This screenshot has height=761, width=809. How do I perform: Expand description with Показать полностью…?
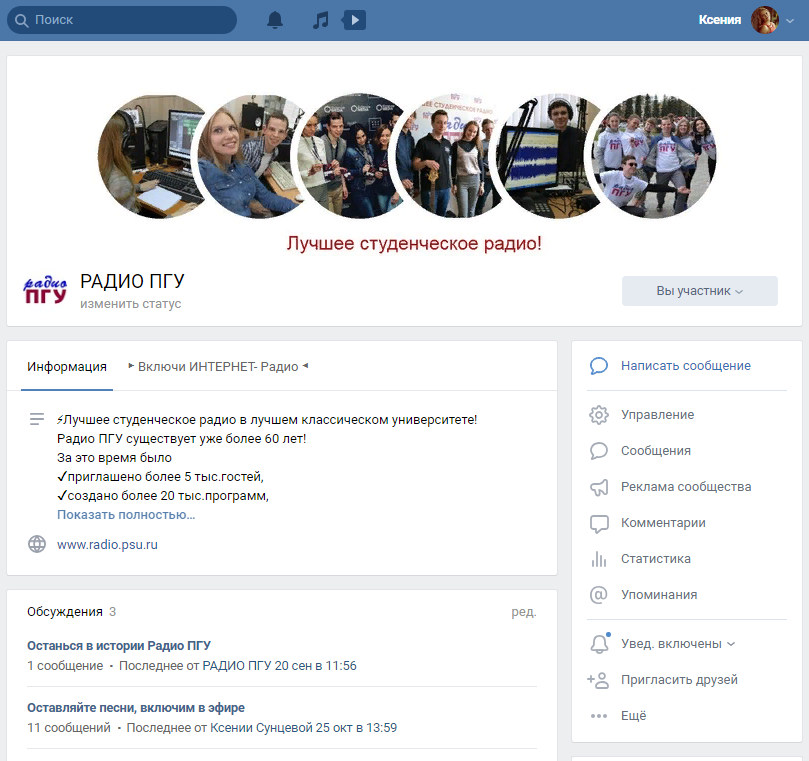click(x=126, y=514)
